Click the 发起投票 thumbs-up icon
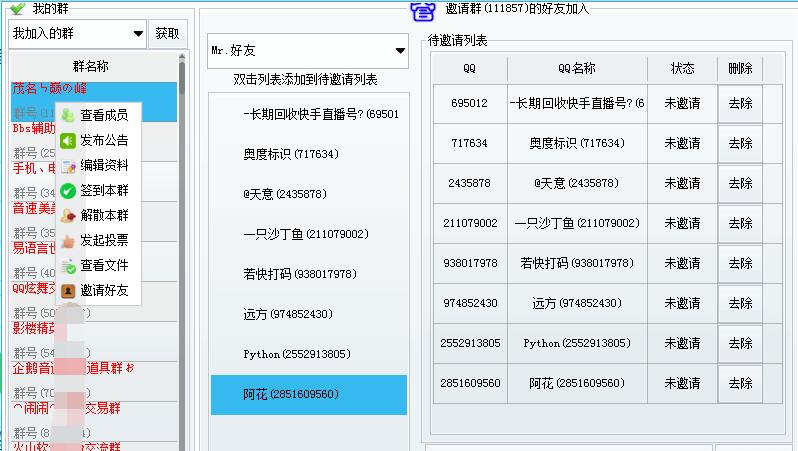798x451 pixels. point(68,241)
